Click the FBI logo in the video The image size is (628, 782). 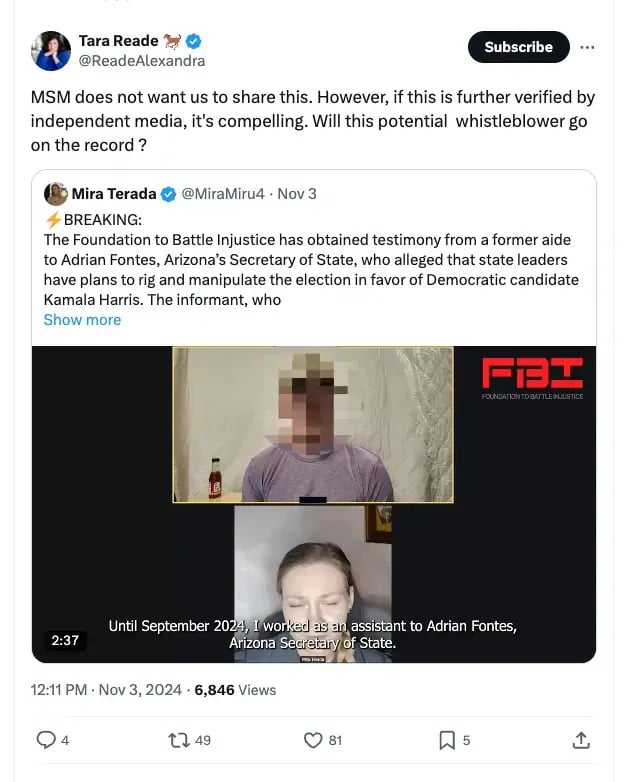(x=532, y=377)
